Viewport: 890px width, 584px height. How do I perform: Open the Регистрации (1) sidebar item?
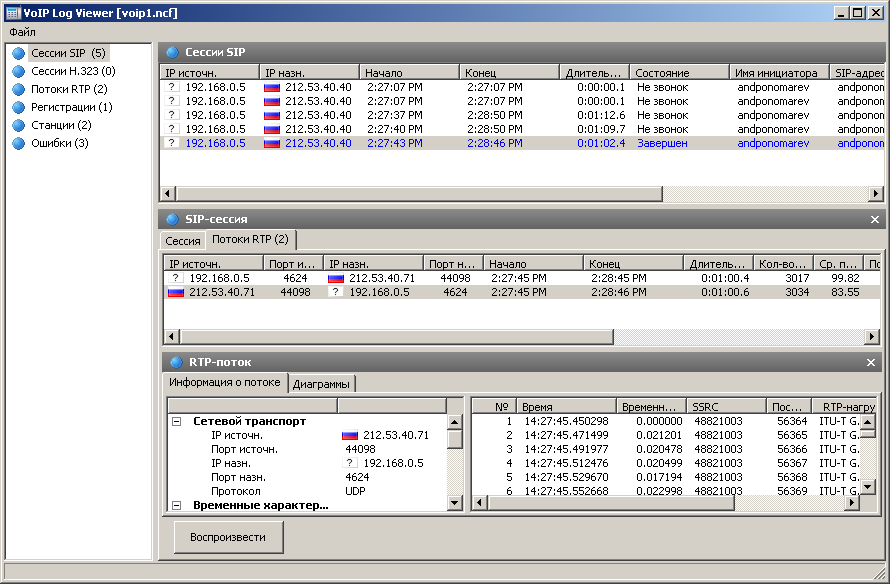pyautogui.click(x=72, y=107)
